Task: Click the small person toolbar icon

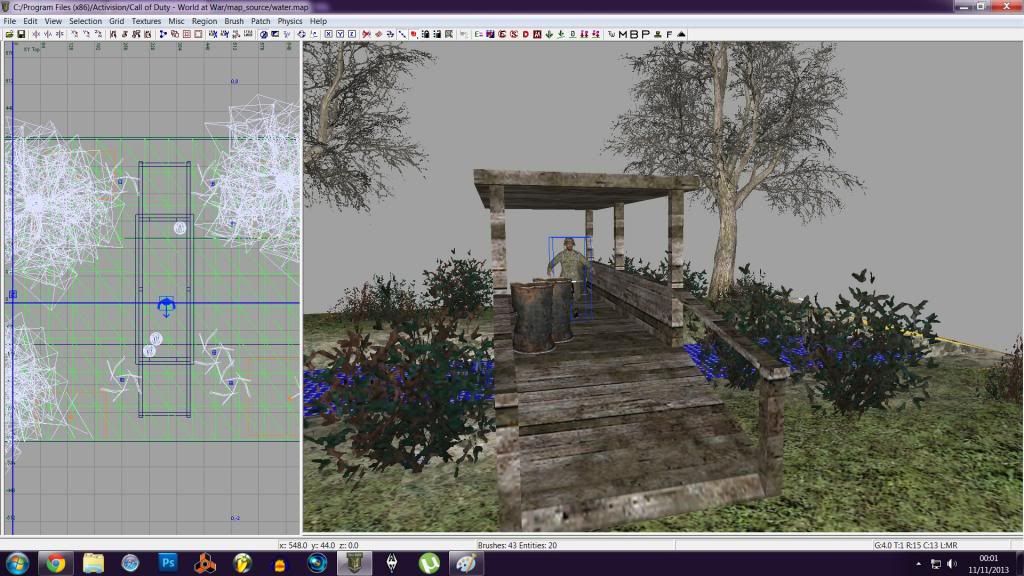Action: click(658, 34)
